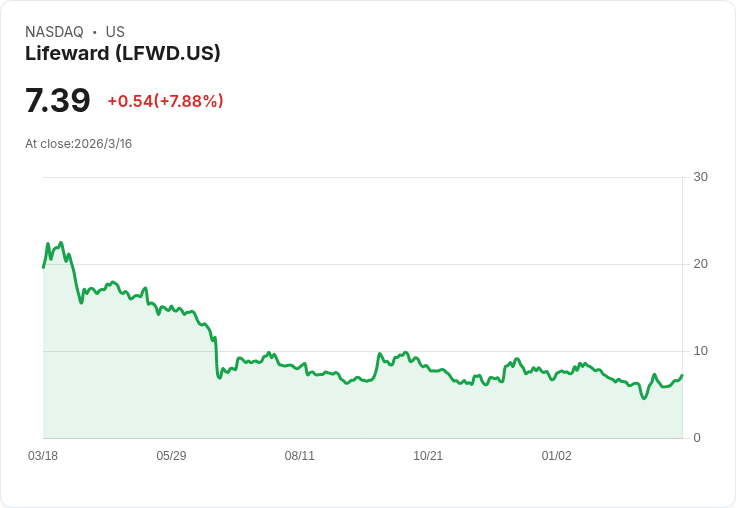Click the 0 value on the y-axis
The height and width of the screenshot is (508, 736).
coord(697,438)
